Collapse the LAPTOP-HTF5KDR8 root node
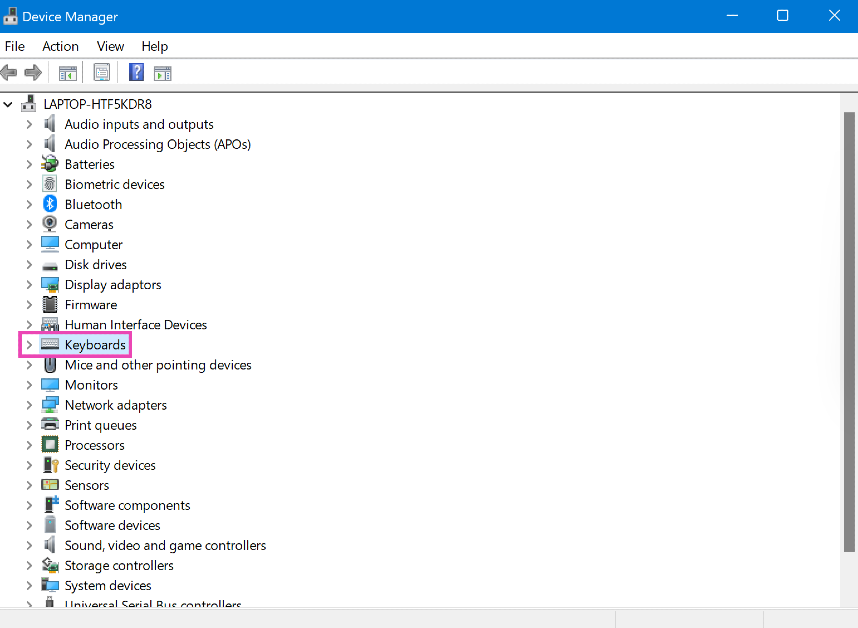 [x=9, y=104]
